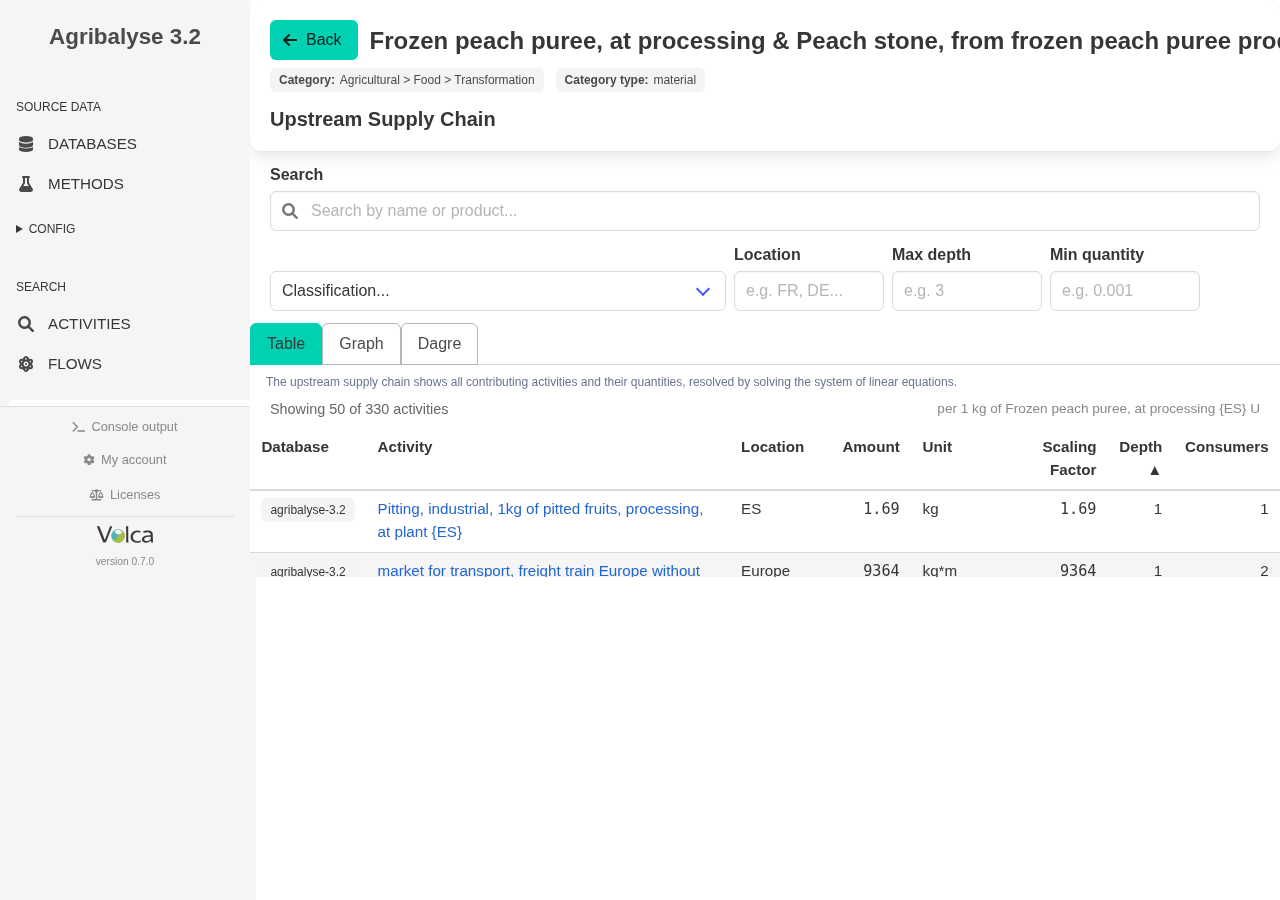This screenshot has width=1280, height=900.
Task: Expand the CONFIG section
Action: pyautogui.click(x=46, y=229)
